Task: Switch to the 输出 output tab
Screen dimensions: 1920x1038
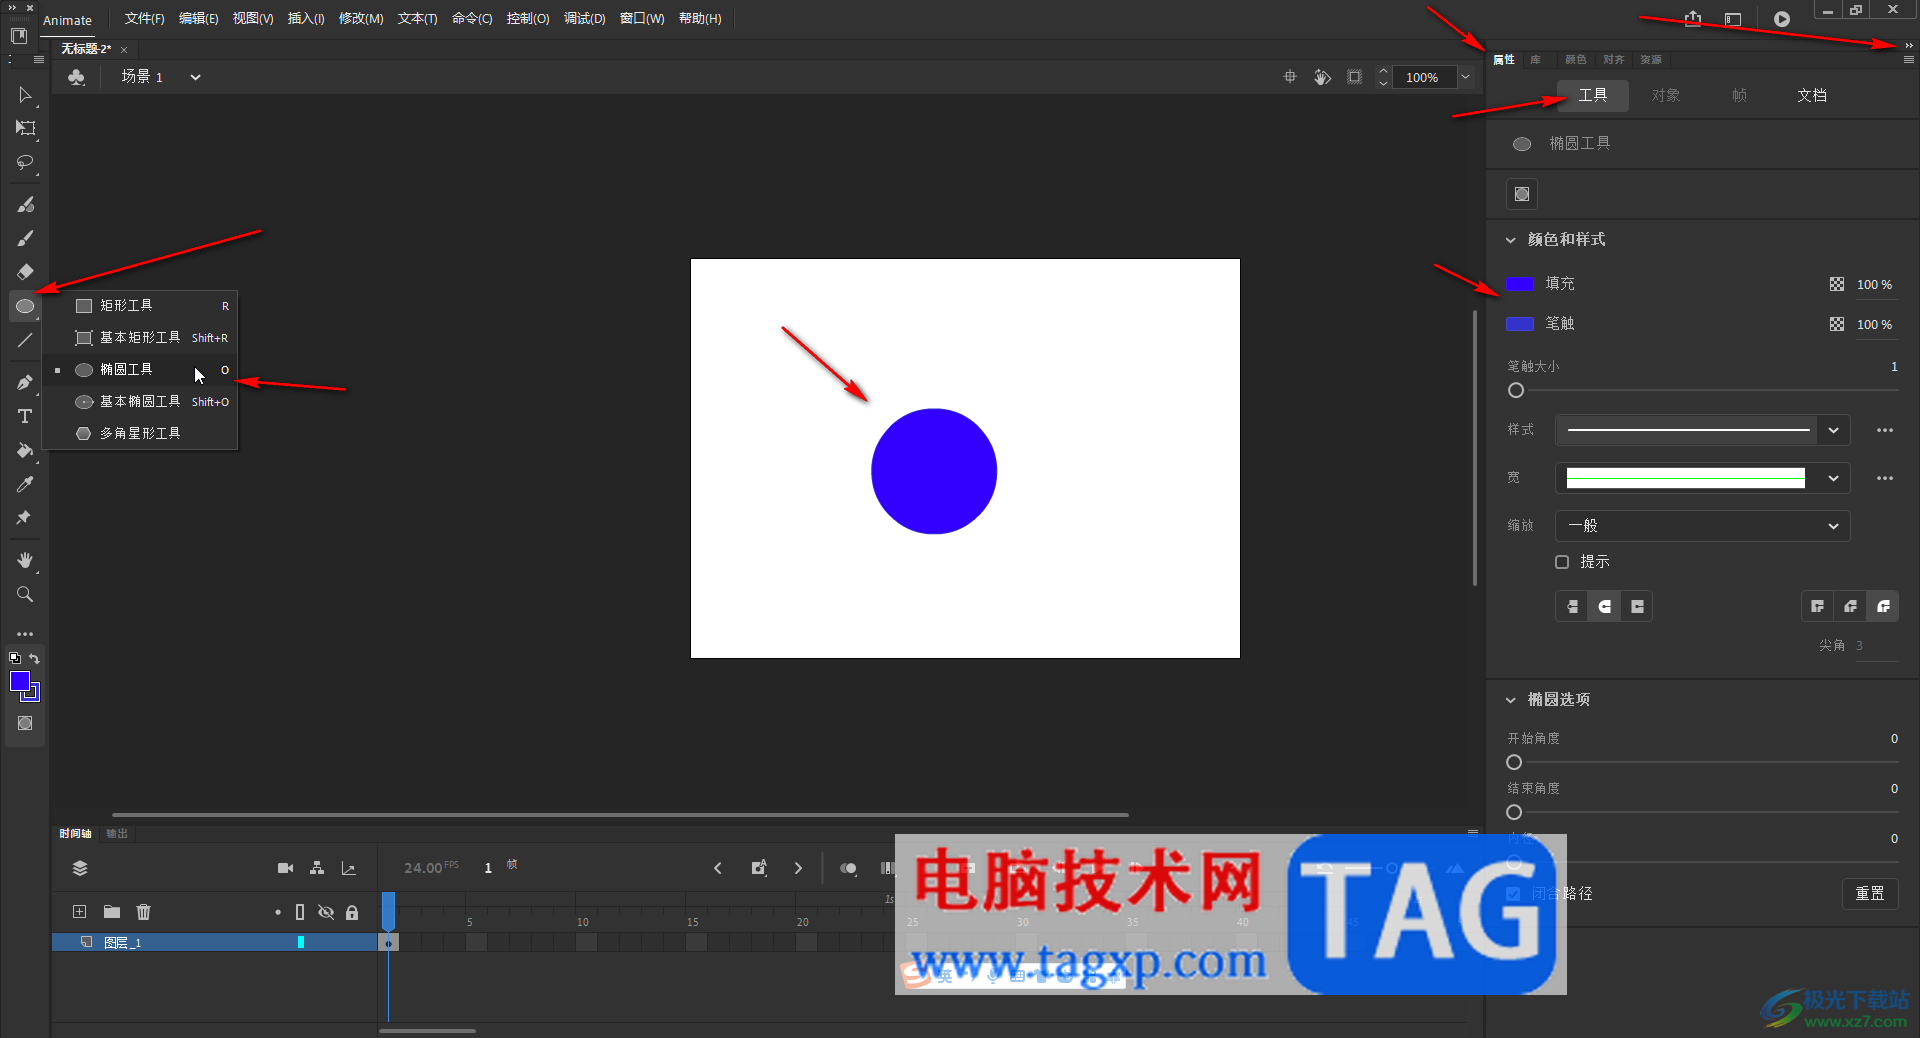Action: pyautogui.click(x=117, y=833)
